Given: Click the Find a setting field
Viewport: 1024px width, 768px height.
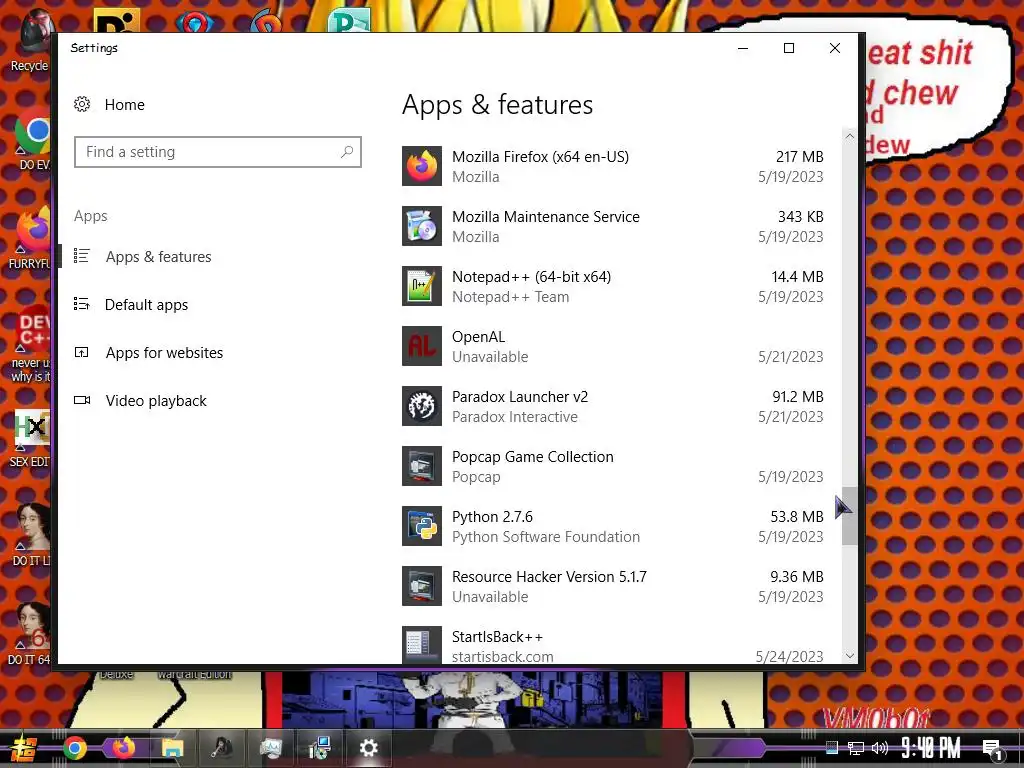Looking at the screenshot, I should [x=217, y=152].
